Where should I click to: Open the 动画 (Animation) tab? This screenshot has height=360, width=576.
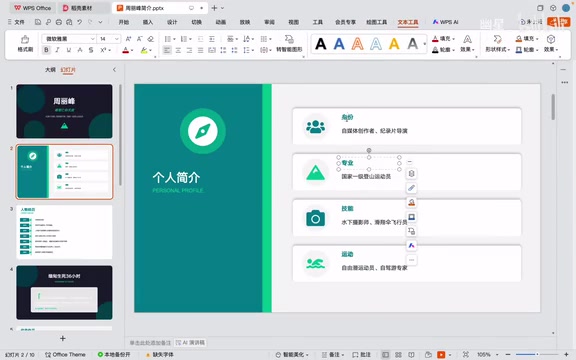coord(220,22)
